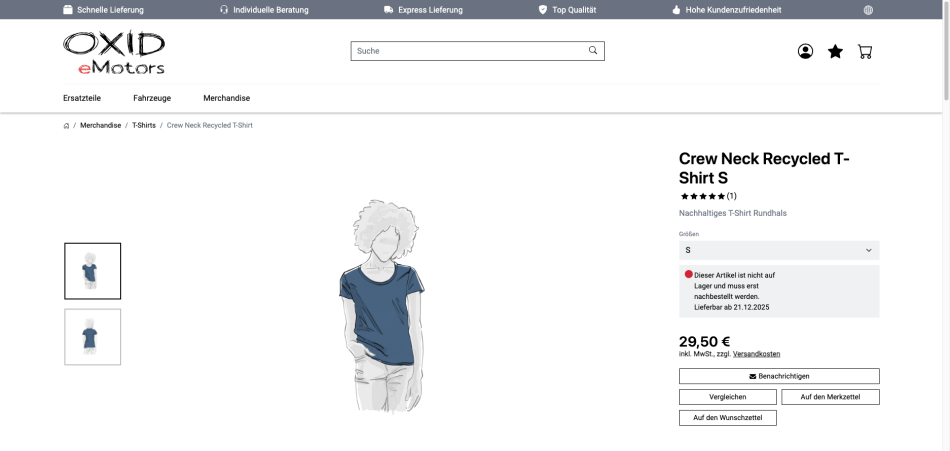Click the Vergleichen button
Image resolution: width=950 pixels, height=451 pixels.
click(727, 397)
